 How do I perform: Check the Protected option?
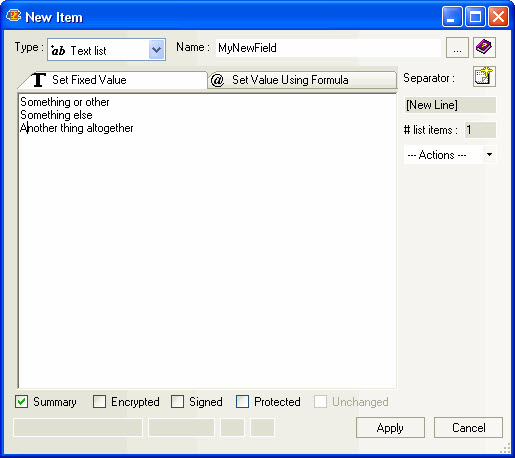click(x=242, y=401)
